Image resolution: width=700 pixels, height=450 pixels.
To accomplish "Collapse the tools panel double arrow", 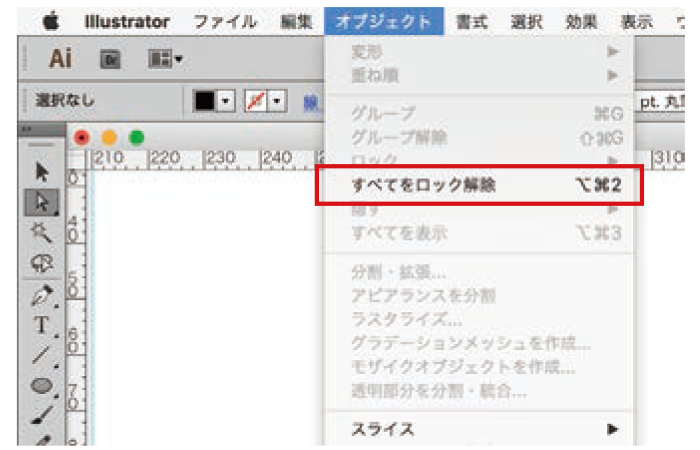I will 27,129.
